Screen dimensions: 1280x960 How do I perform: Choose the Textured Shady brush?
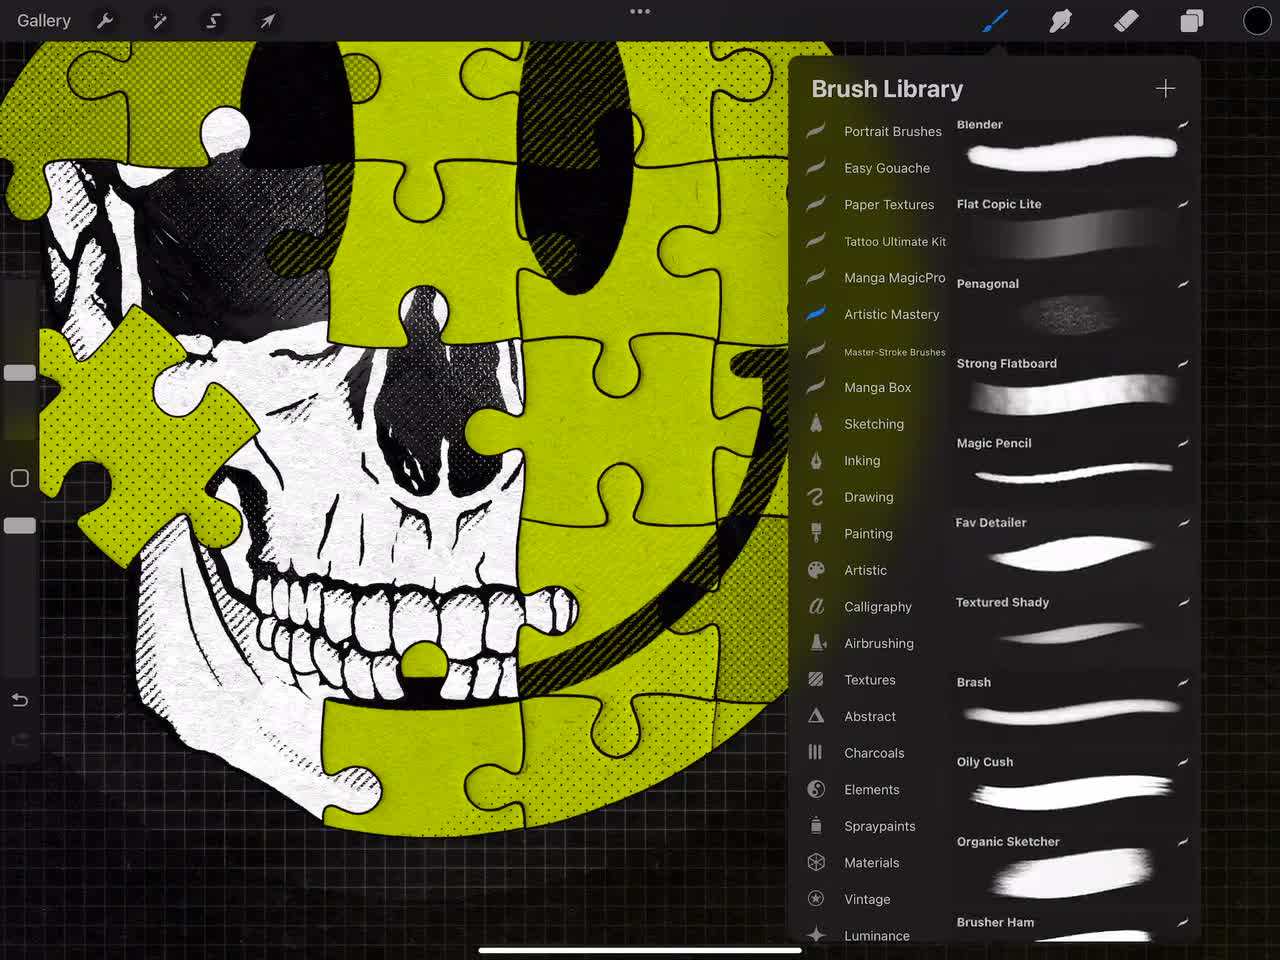[1073, 627]
